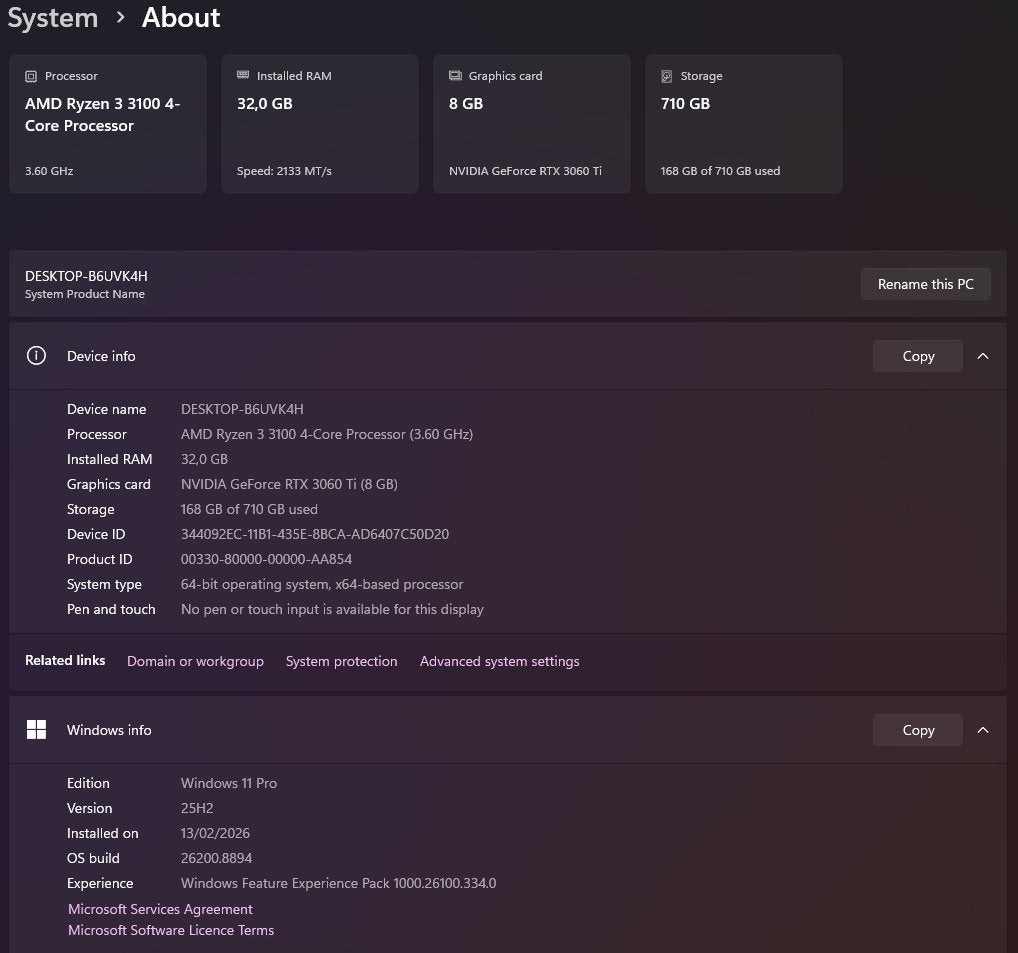Open Microsoft Software Licence Terms link
This screenshot has height=953, width=1018.
[x=171, y=930]
